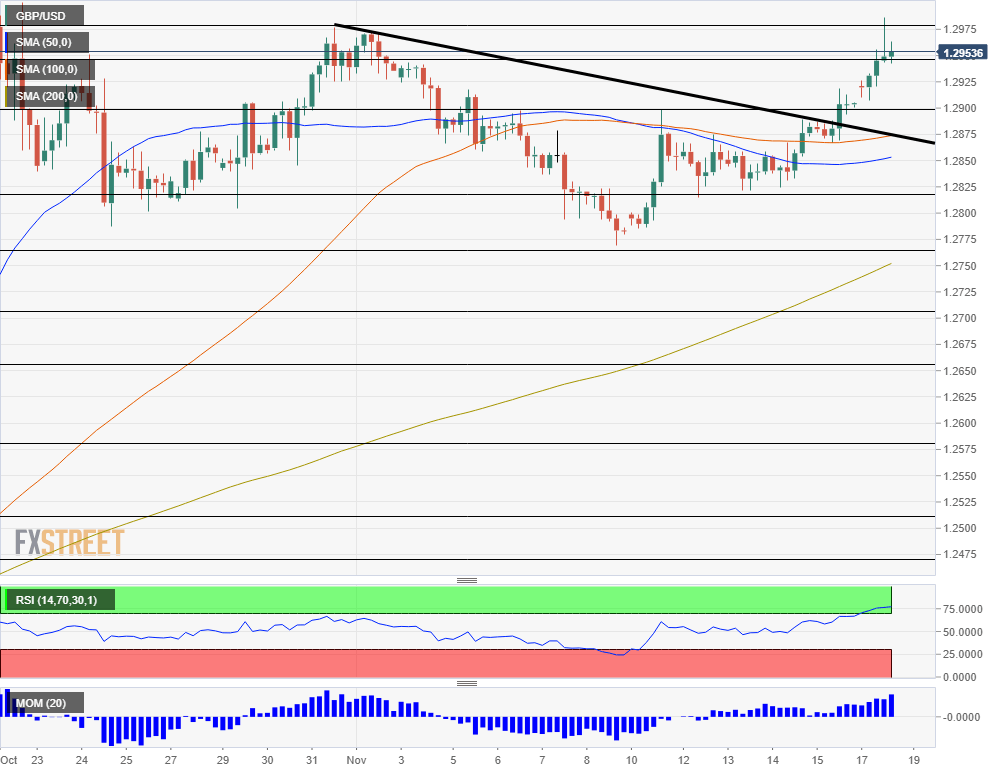The width and height of the screenshot is (1006, 773).
Task: Click the 1.2725 price axis label
Action: point(960,292)
